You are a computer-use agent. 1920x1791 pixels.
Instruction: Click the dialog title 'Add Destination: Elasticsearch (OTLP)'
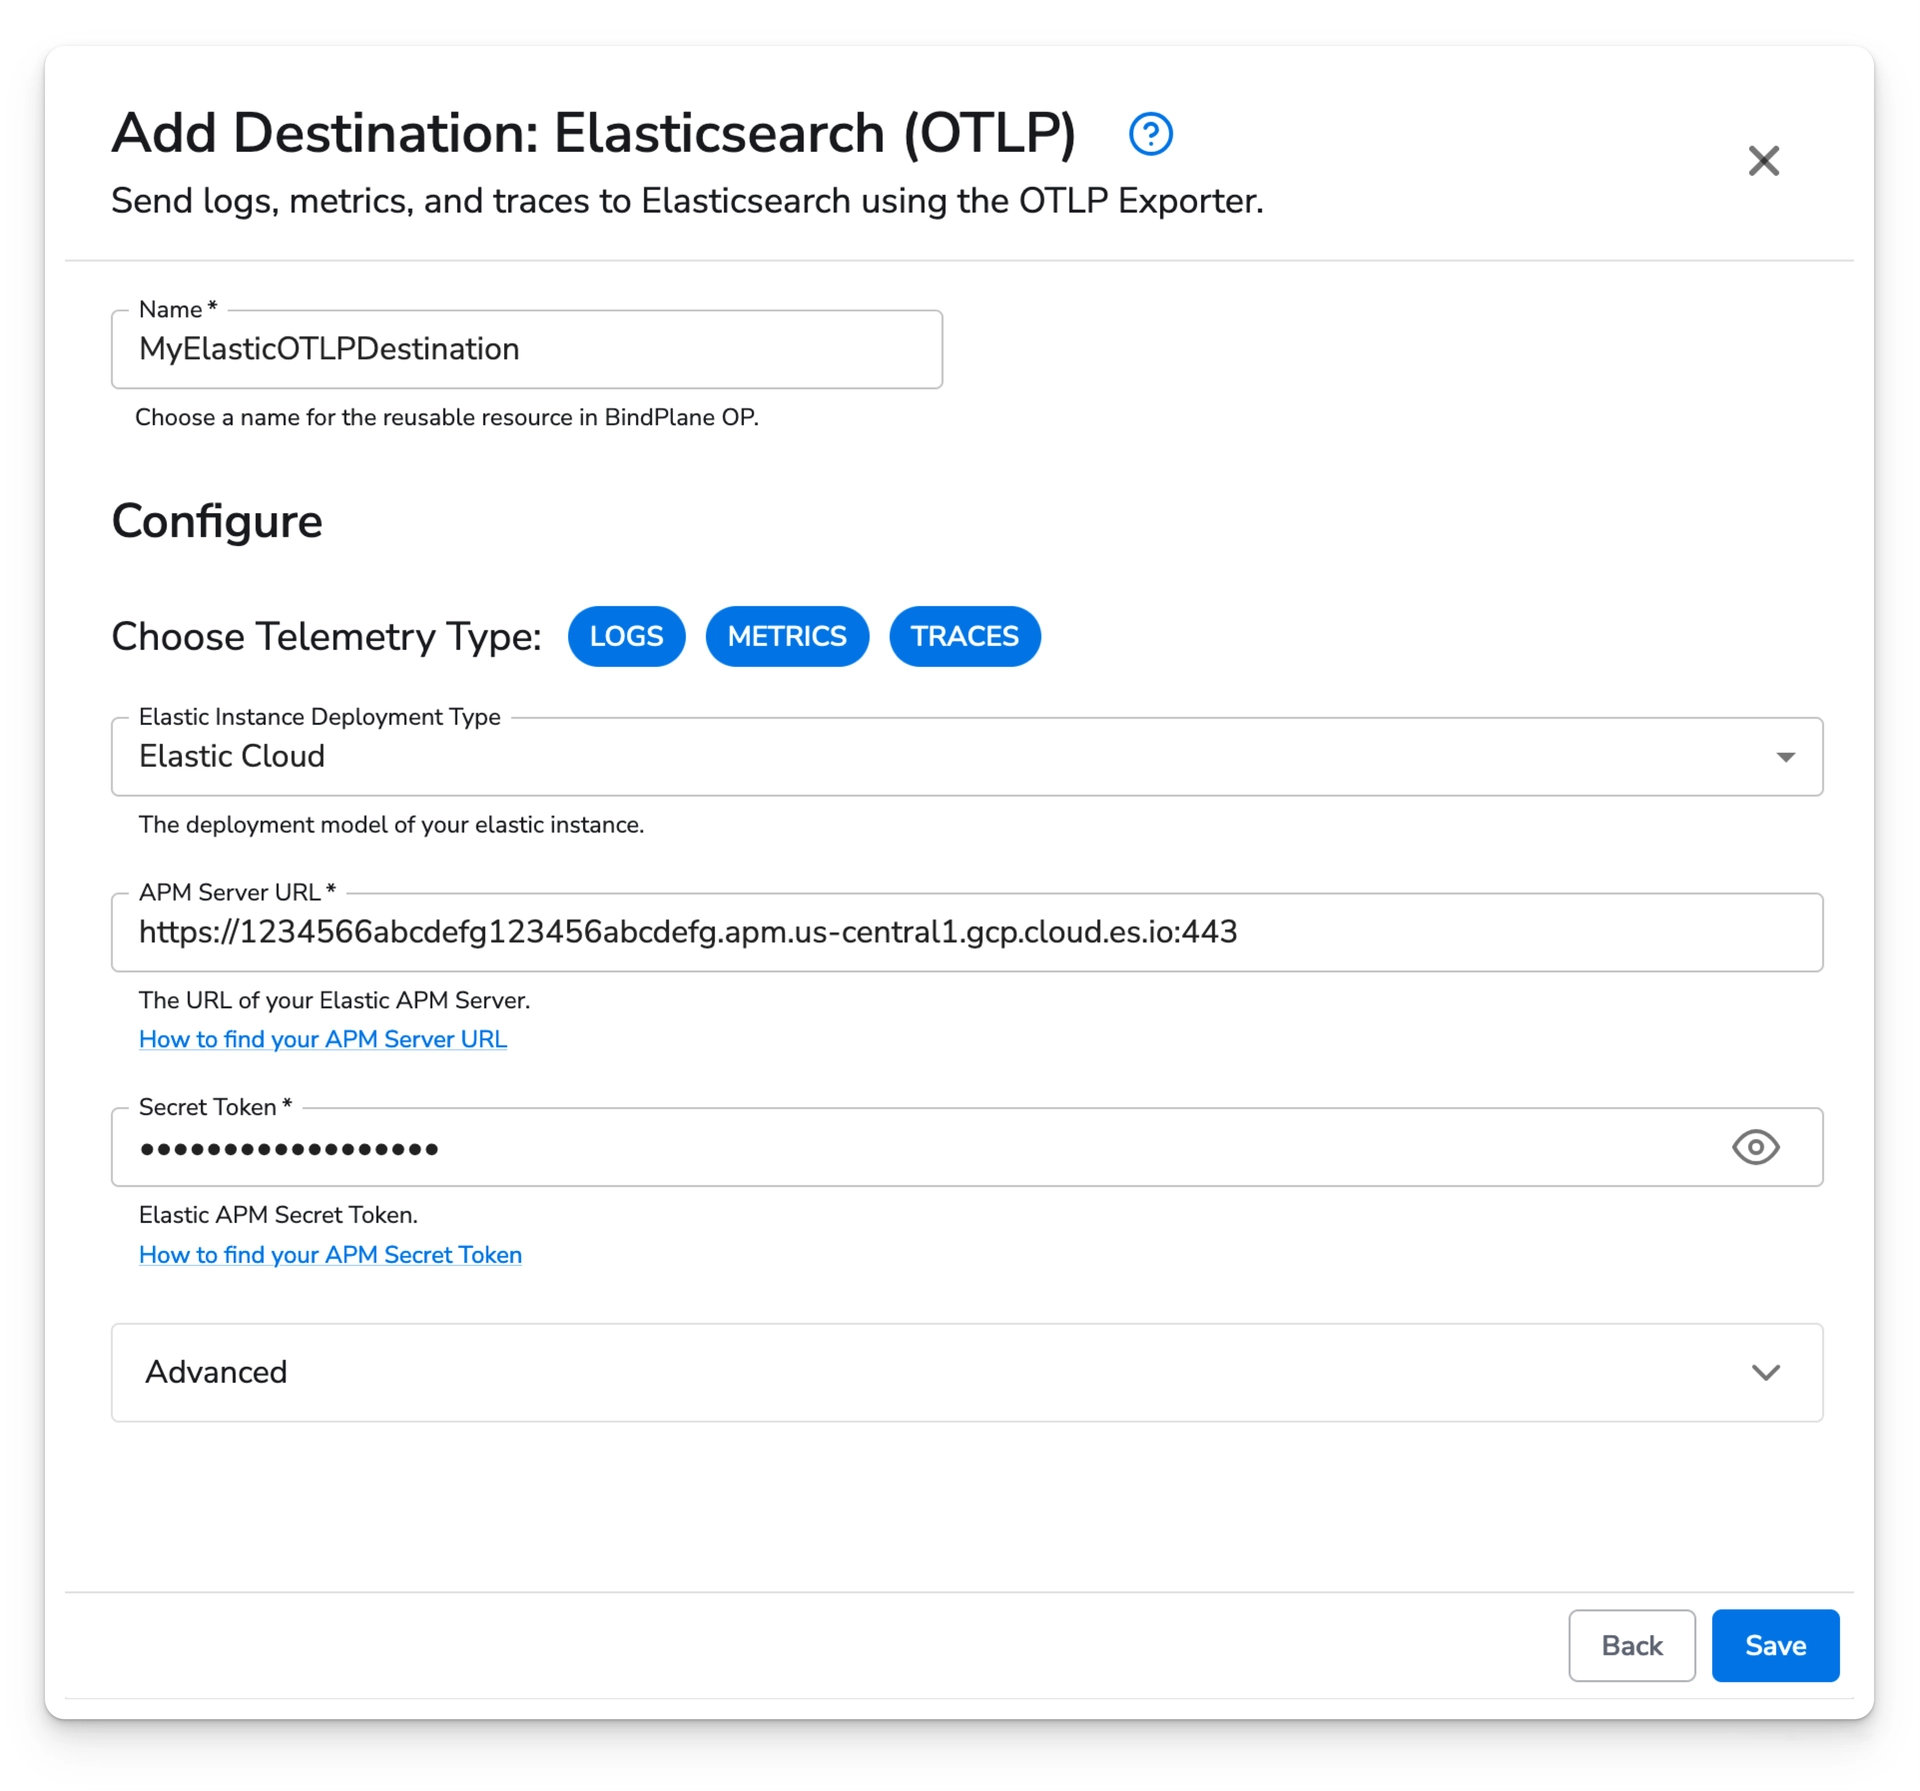594,133
